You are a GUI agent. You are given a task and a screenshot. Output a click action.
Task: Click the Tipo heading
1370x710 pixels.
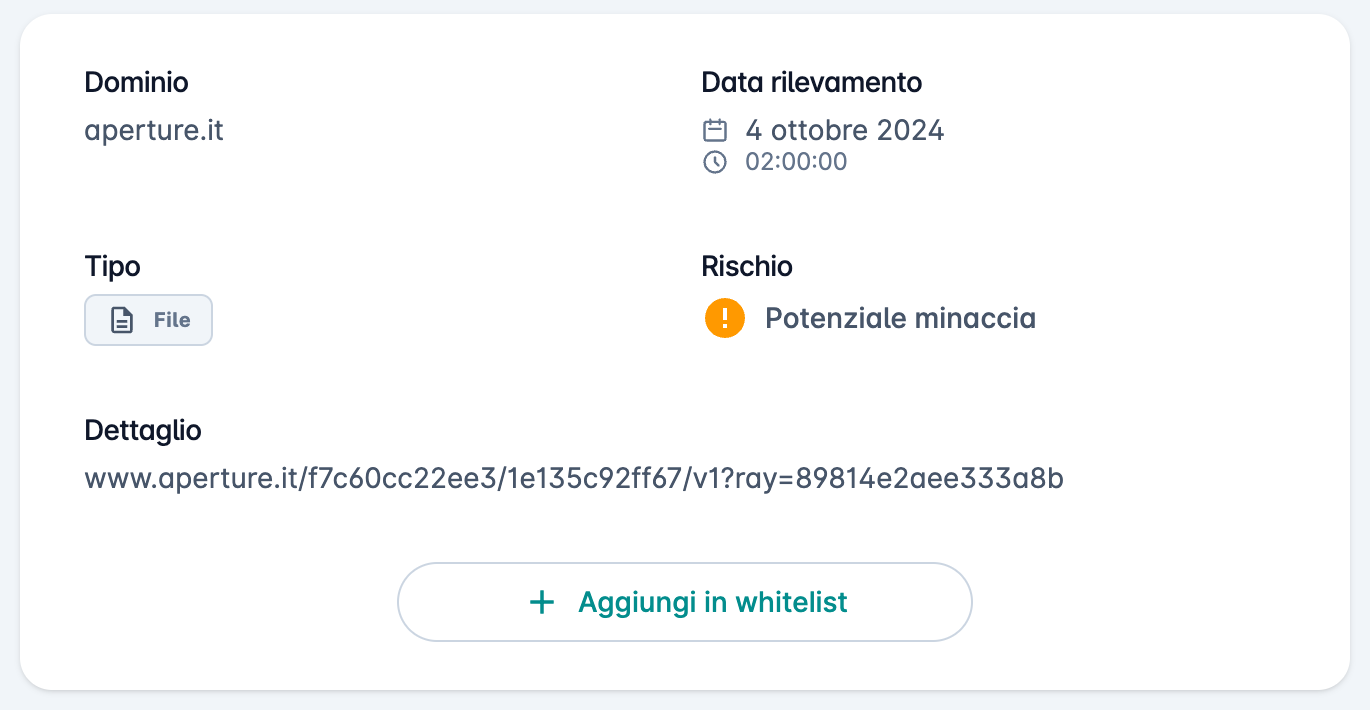point(112,267)
